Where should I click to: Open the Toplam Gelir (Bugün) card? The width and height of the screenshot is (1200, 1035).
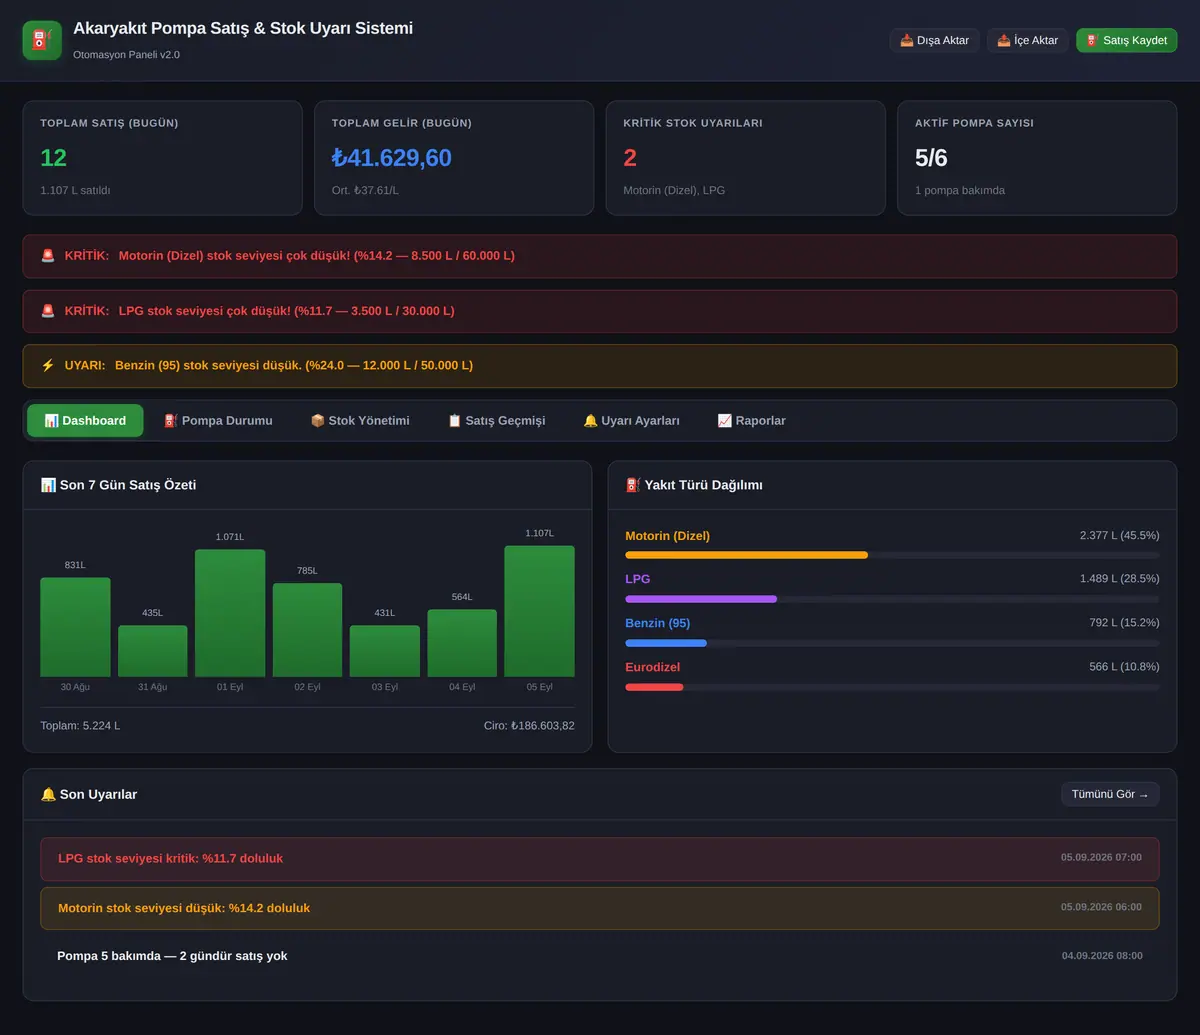454,158
